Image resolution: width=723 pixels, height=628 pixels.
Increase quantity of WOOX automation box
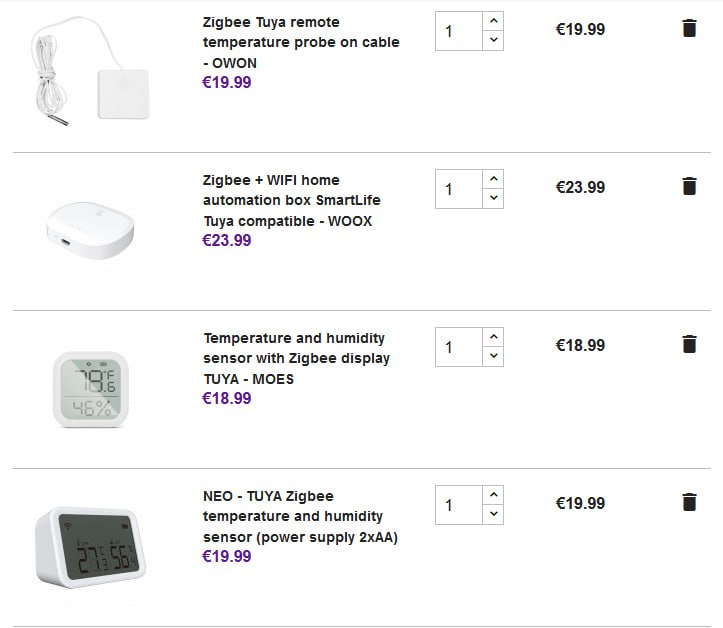pos(493,179)
